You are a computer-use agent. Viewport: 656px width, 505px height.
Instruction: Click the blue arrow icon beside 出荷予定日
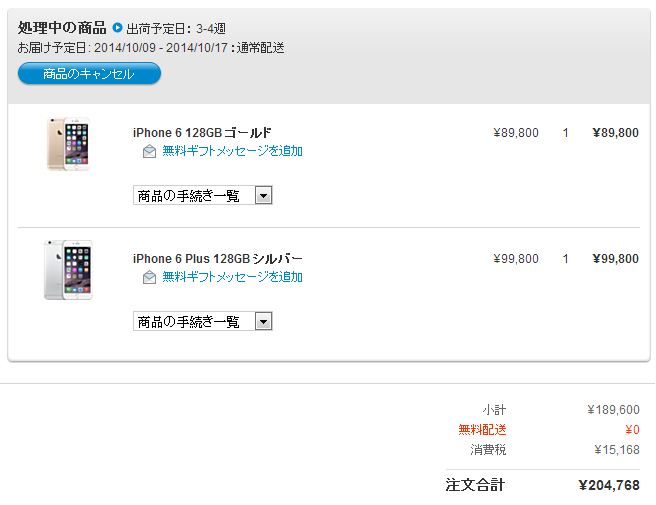point(118,28)
